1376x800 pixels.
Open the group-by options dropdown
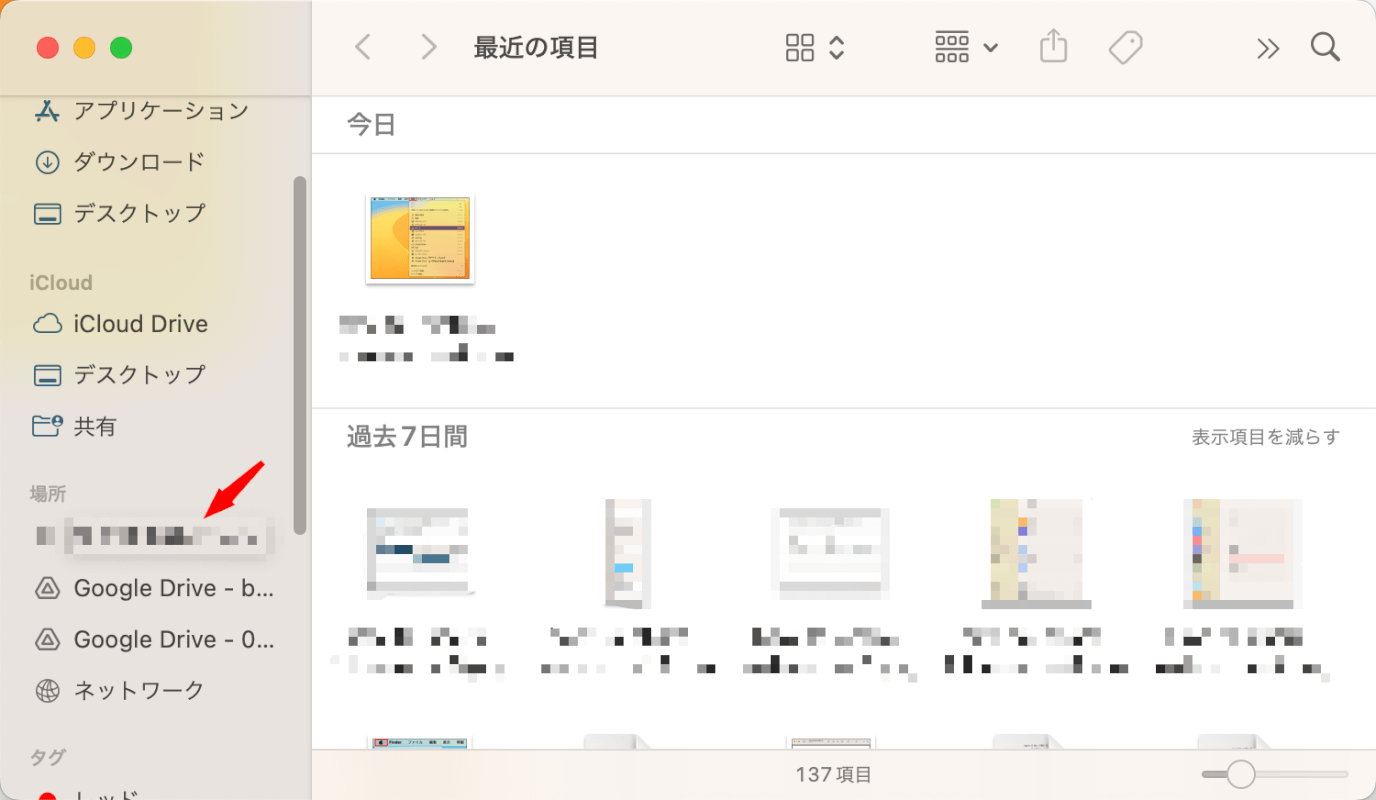(x=966, y=47)
